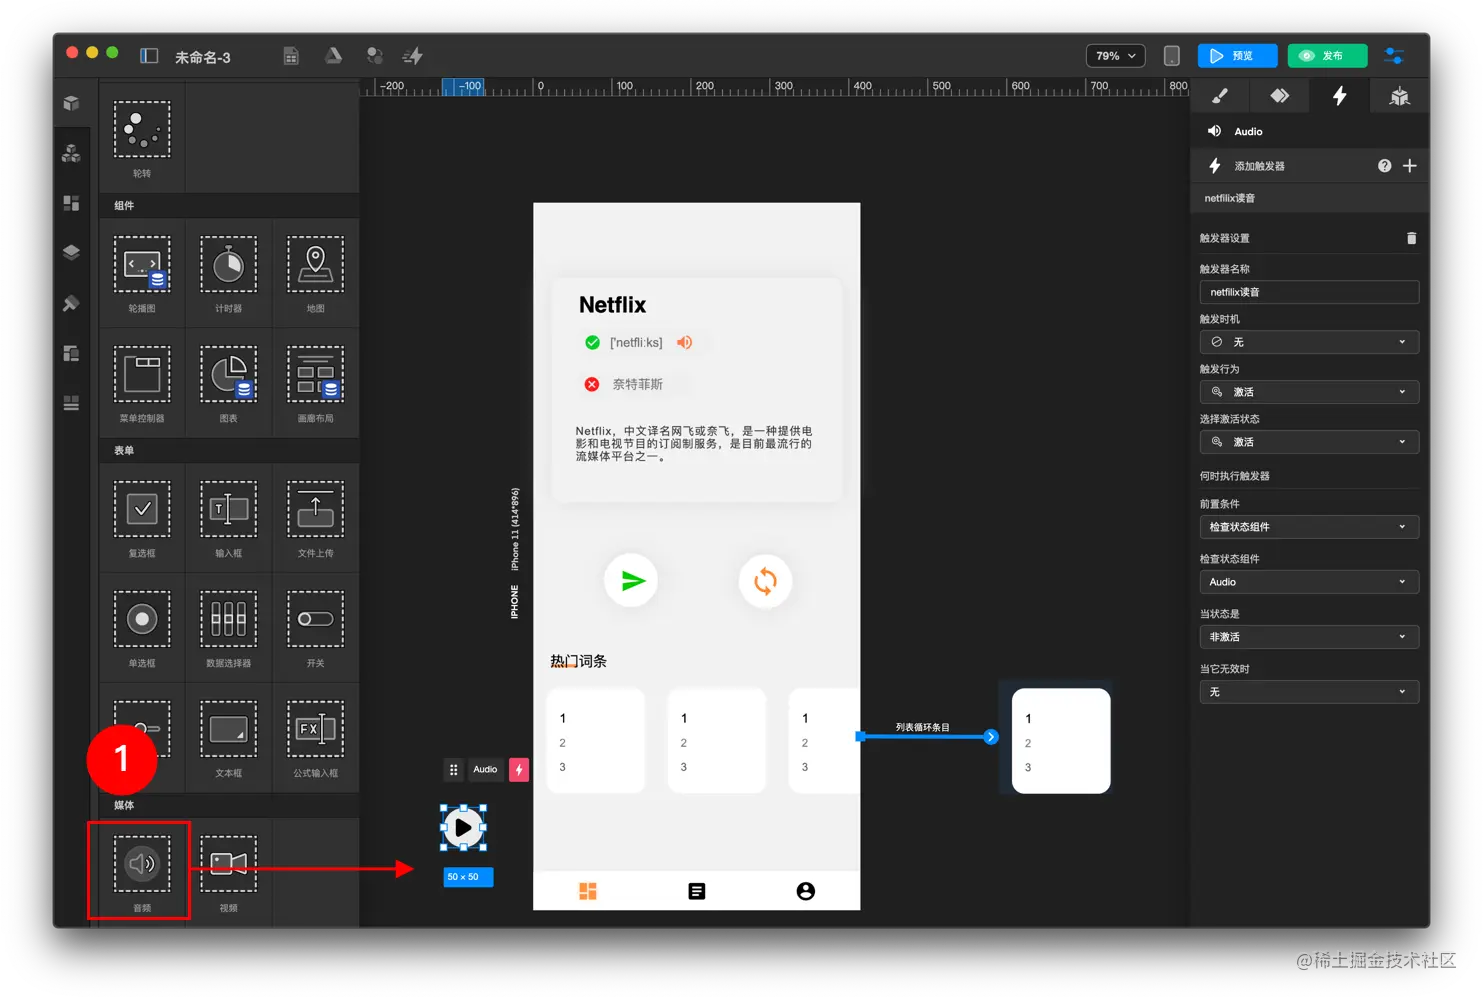The width and height of the screenshot is (1483, 997).
Task: Click the green check icon beside ['netfli:ks]
Action: 592,342
